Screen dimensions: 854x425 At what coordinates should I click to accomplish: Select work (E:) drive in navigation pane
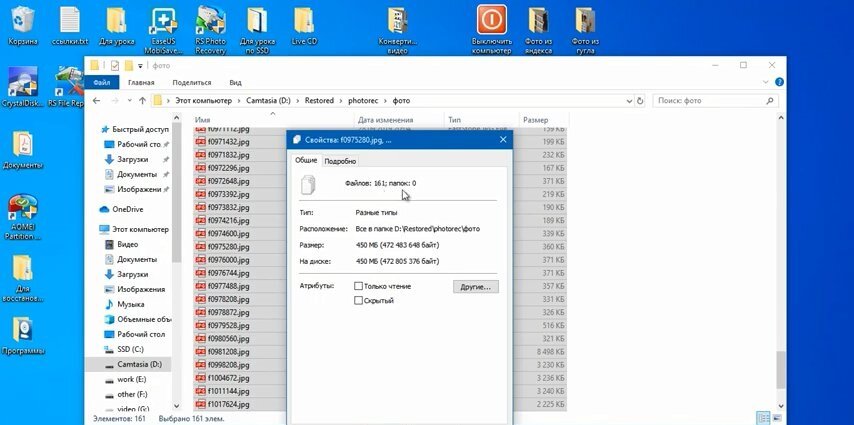124,379
